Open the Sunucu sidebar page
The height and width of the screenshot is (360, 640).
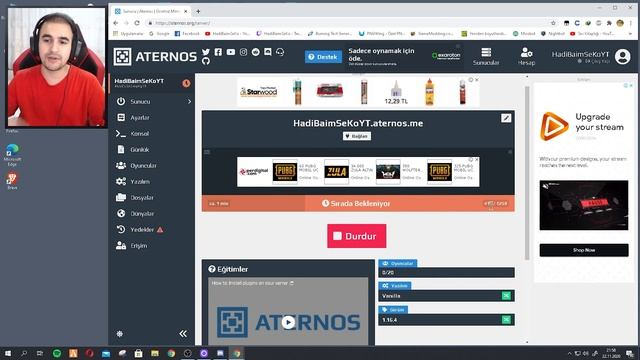[x=140, y=102]
